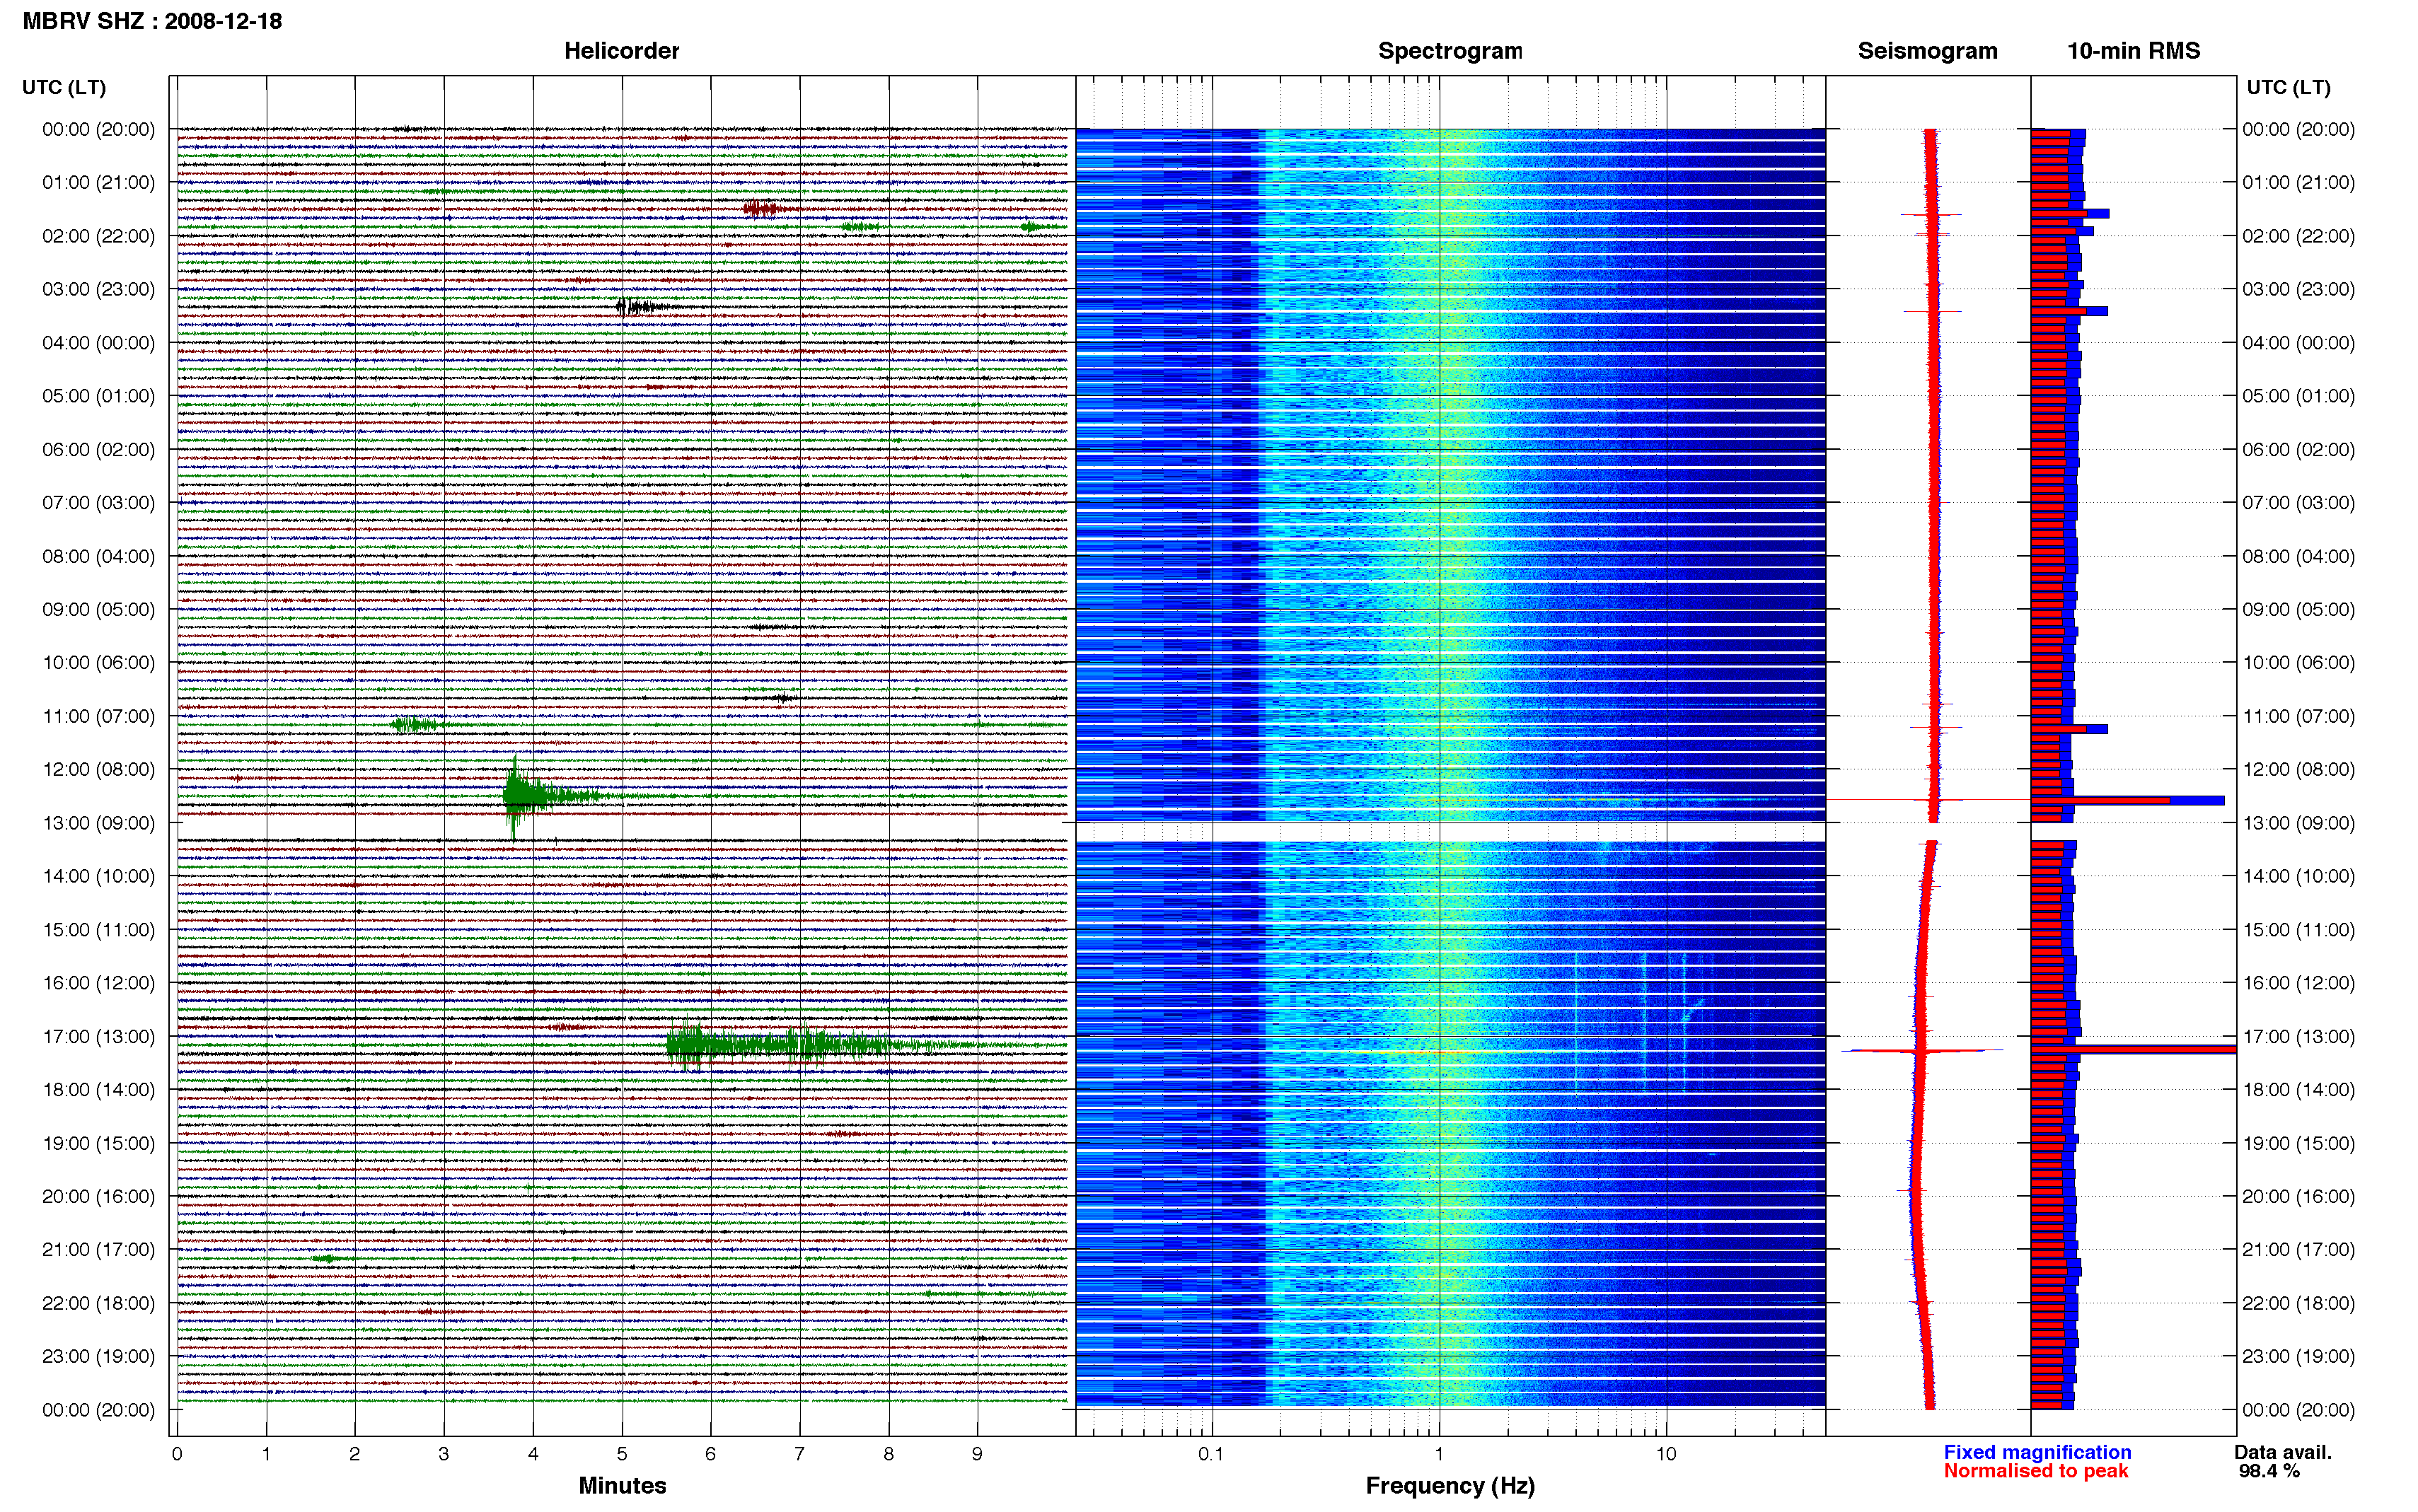Click minute tick label '5' under helicorder
This screenshot has width=2418, height=1512.
(622, 1454)
